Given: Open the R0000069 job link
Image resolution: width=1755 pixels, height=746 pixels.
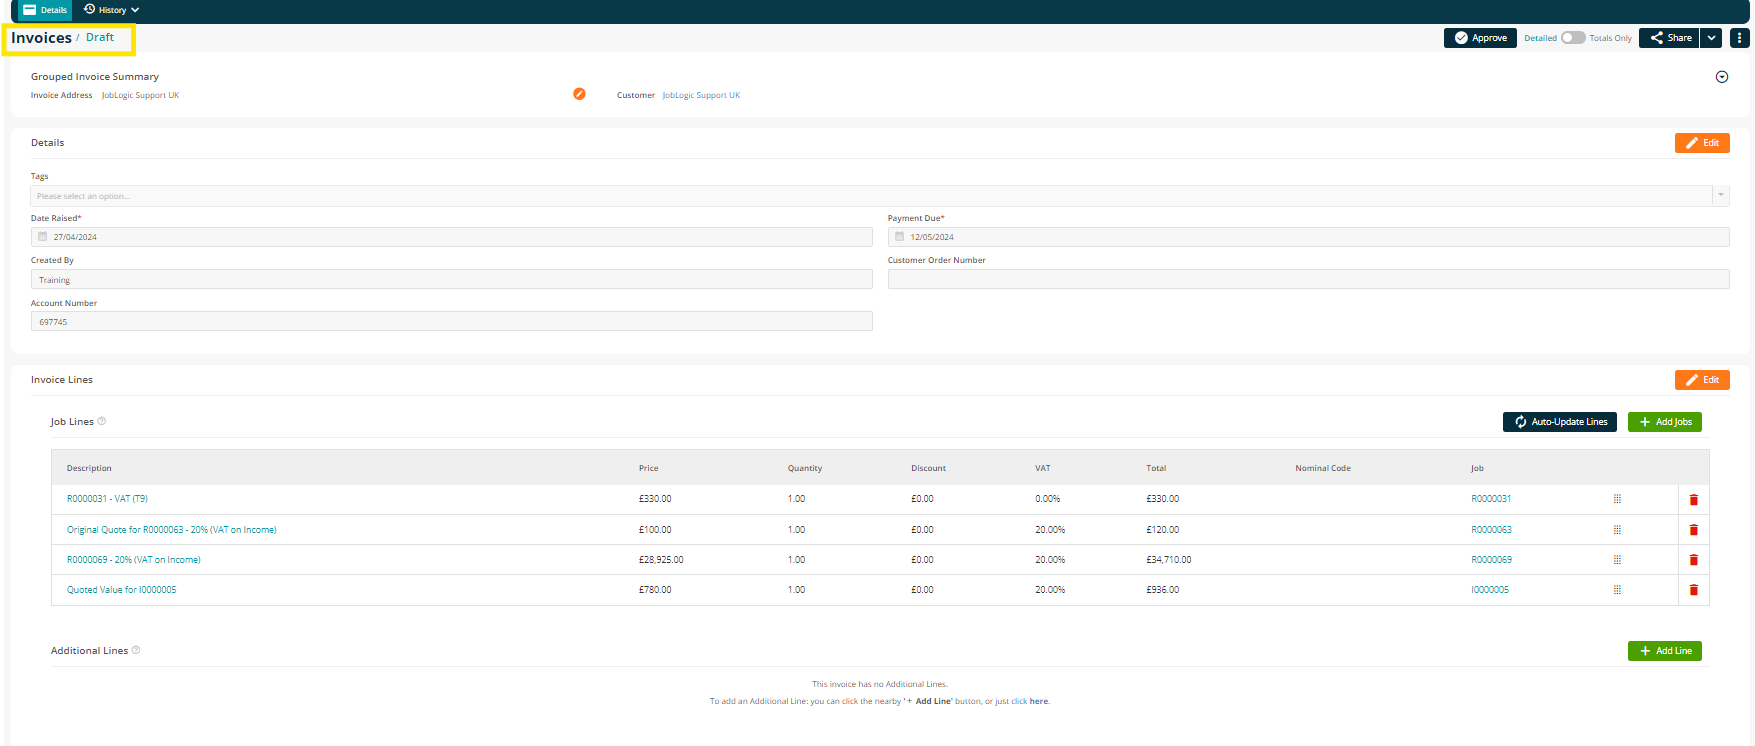Looking at the screenshot, I should (x=1491, y=560).
